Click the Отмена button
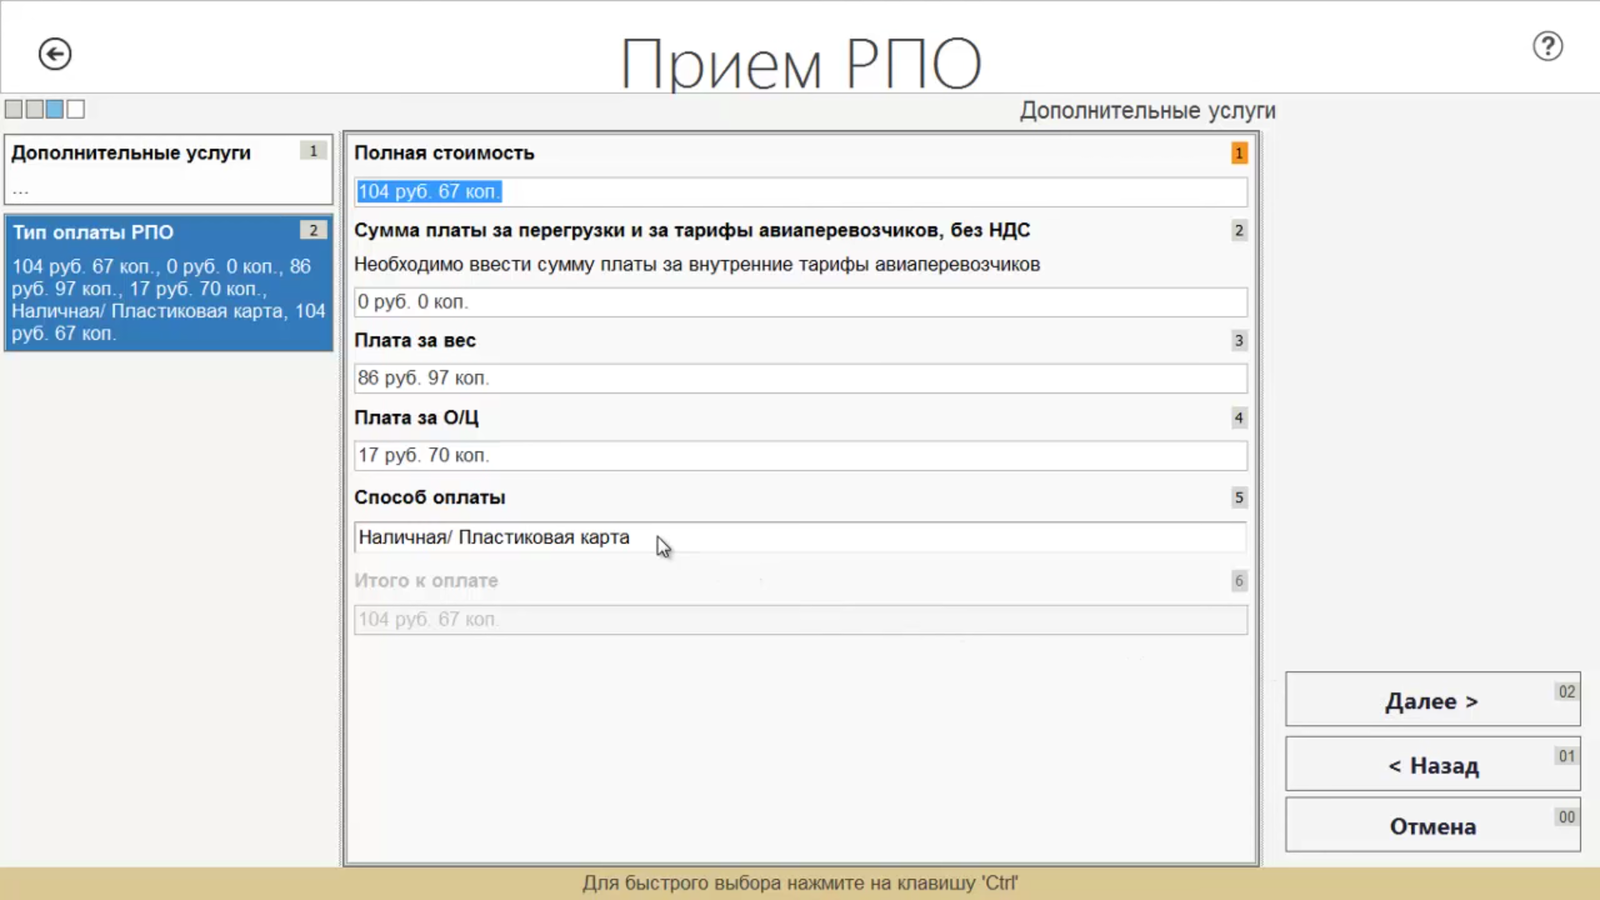 [x=1432, y=826]
